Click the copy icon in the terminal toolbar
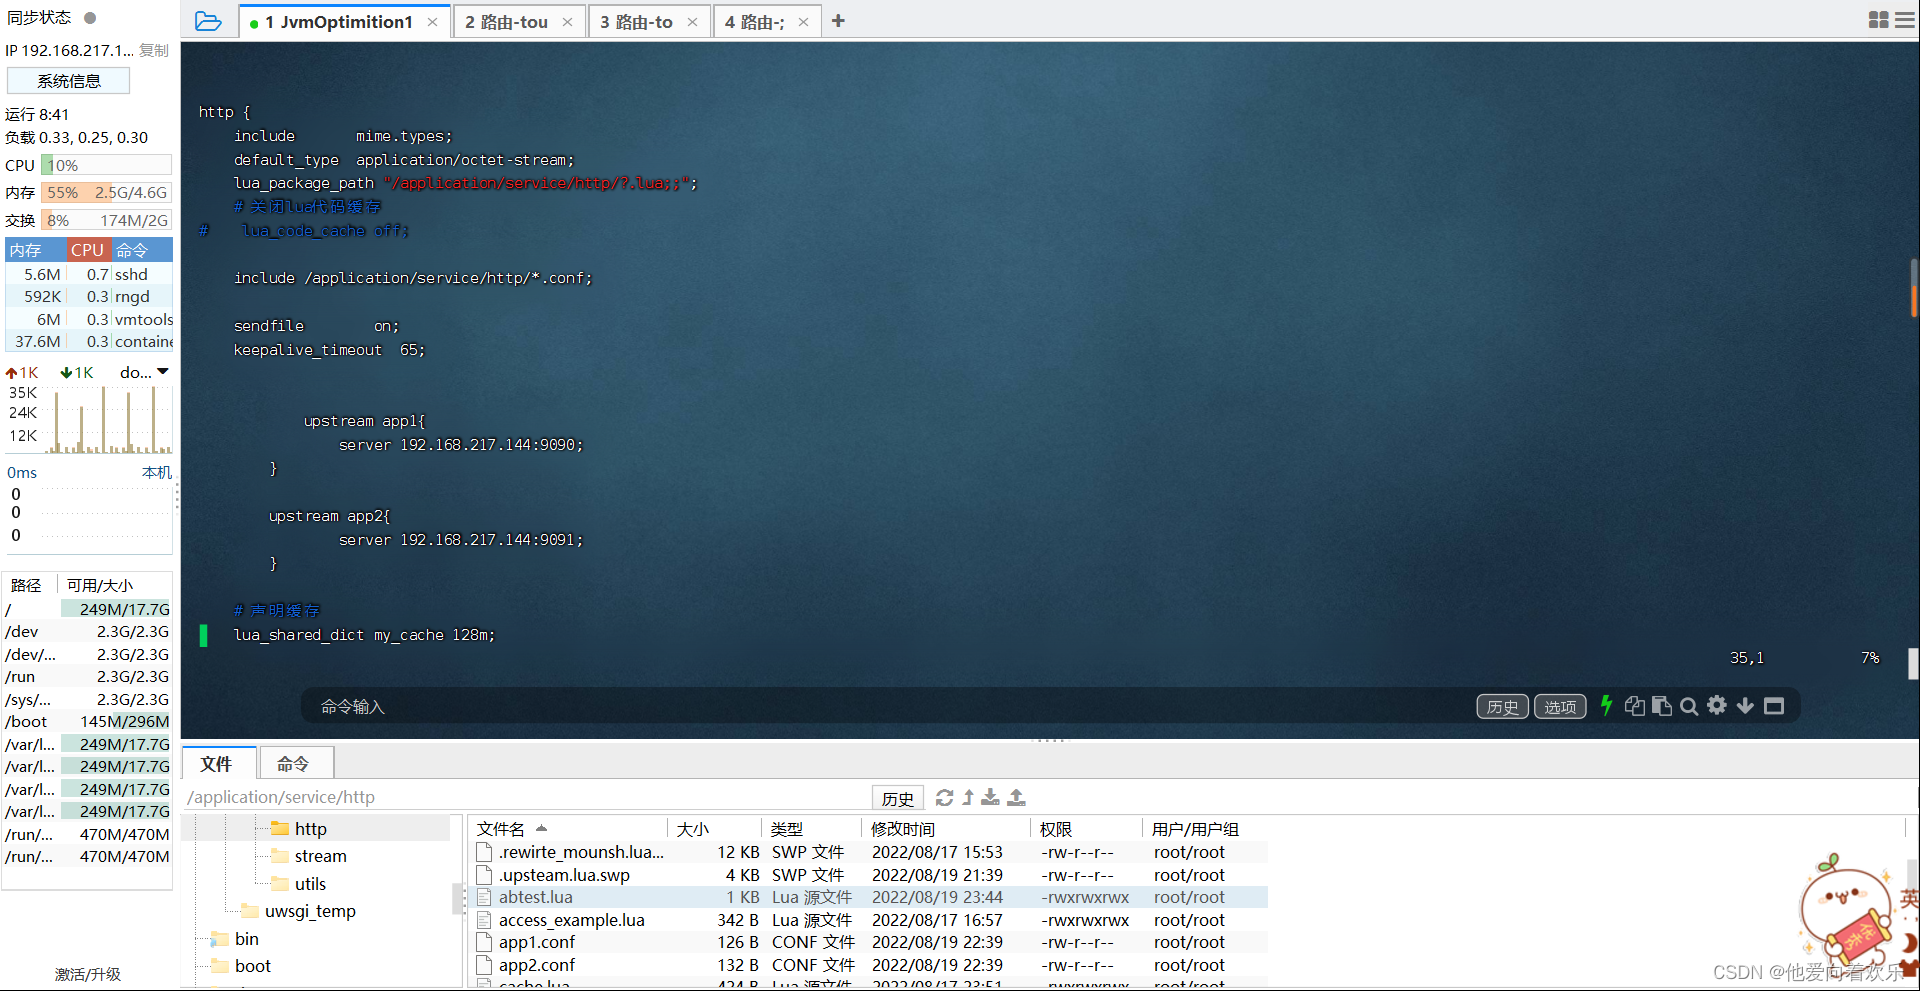This screenshot has height=991, width=1920. (x=1635, y=706)
